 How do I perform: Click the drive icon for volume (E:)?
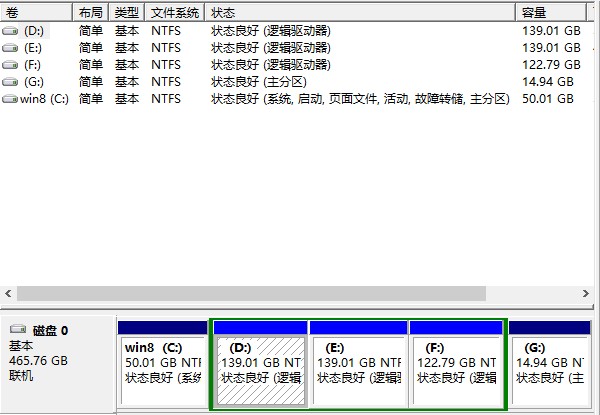10,48
